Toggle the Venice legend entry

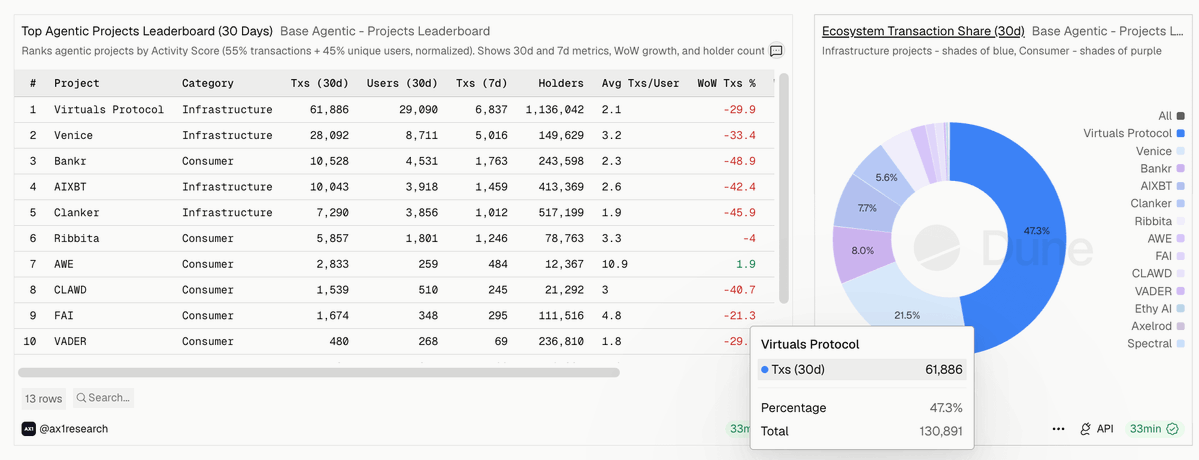1160,151
